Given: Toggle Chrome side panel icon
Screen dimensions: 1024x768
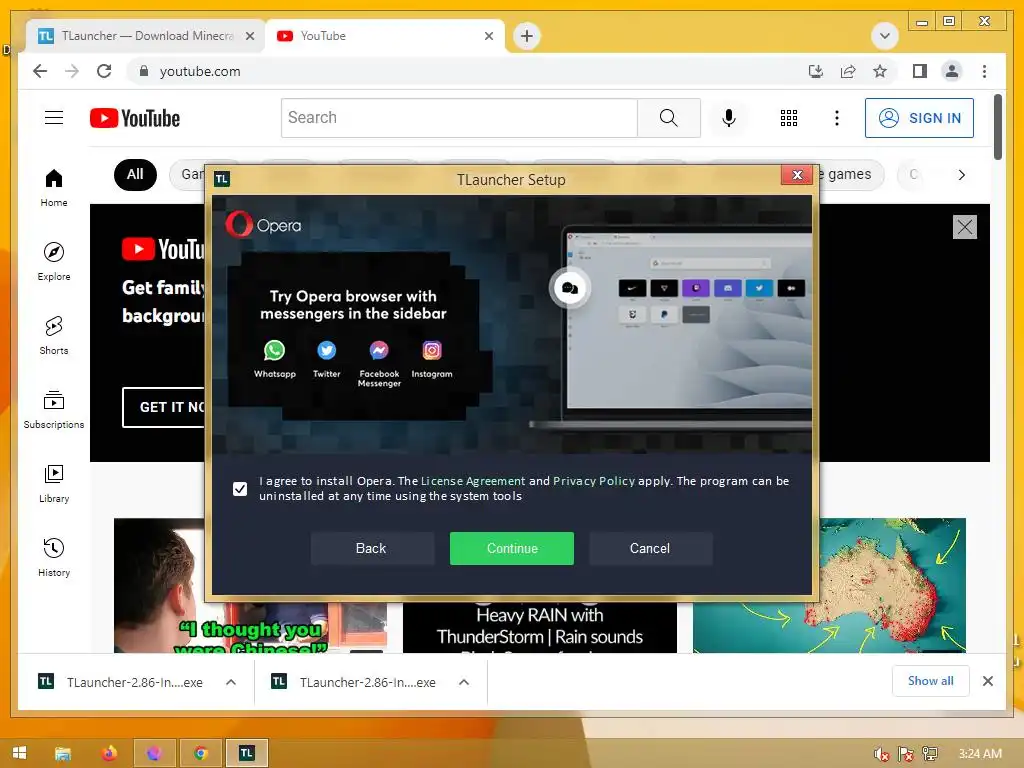Looking at the screenshot, I should click(x=920, y=71).
